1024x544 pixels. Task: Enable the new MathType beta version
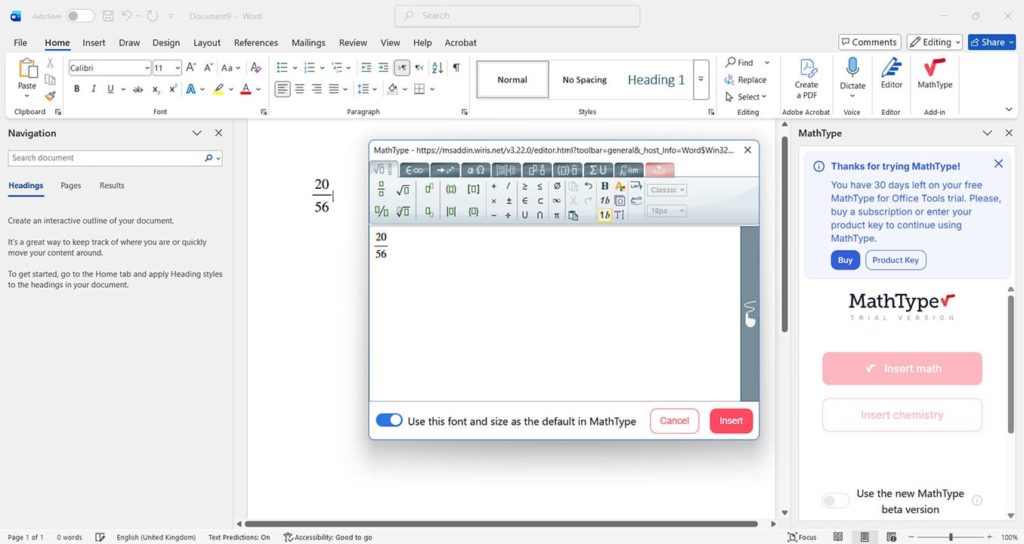(x=835, y=501)
